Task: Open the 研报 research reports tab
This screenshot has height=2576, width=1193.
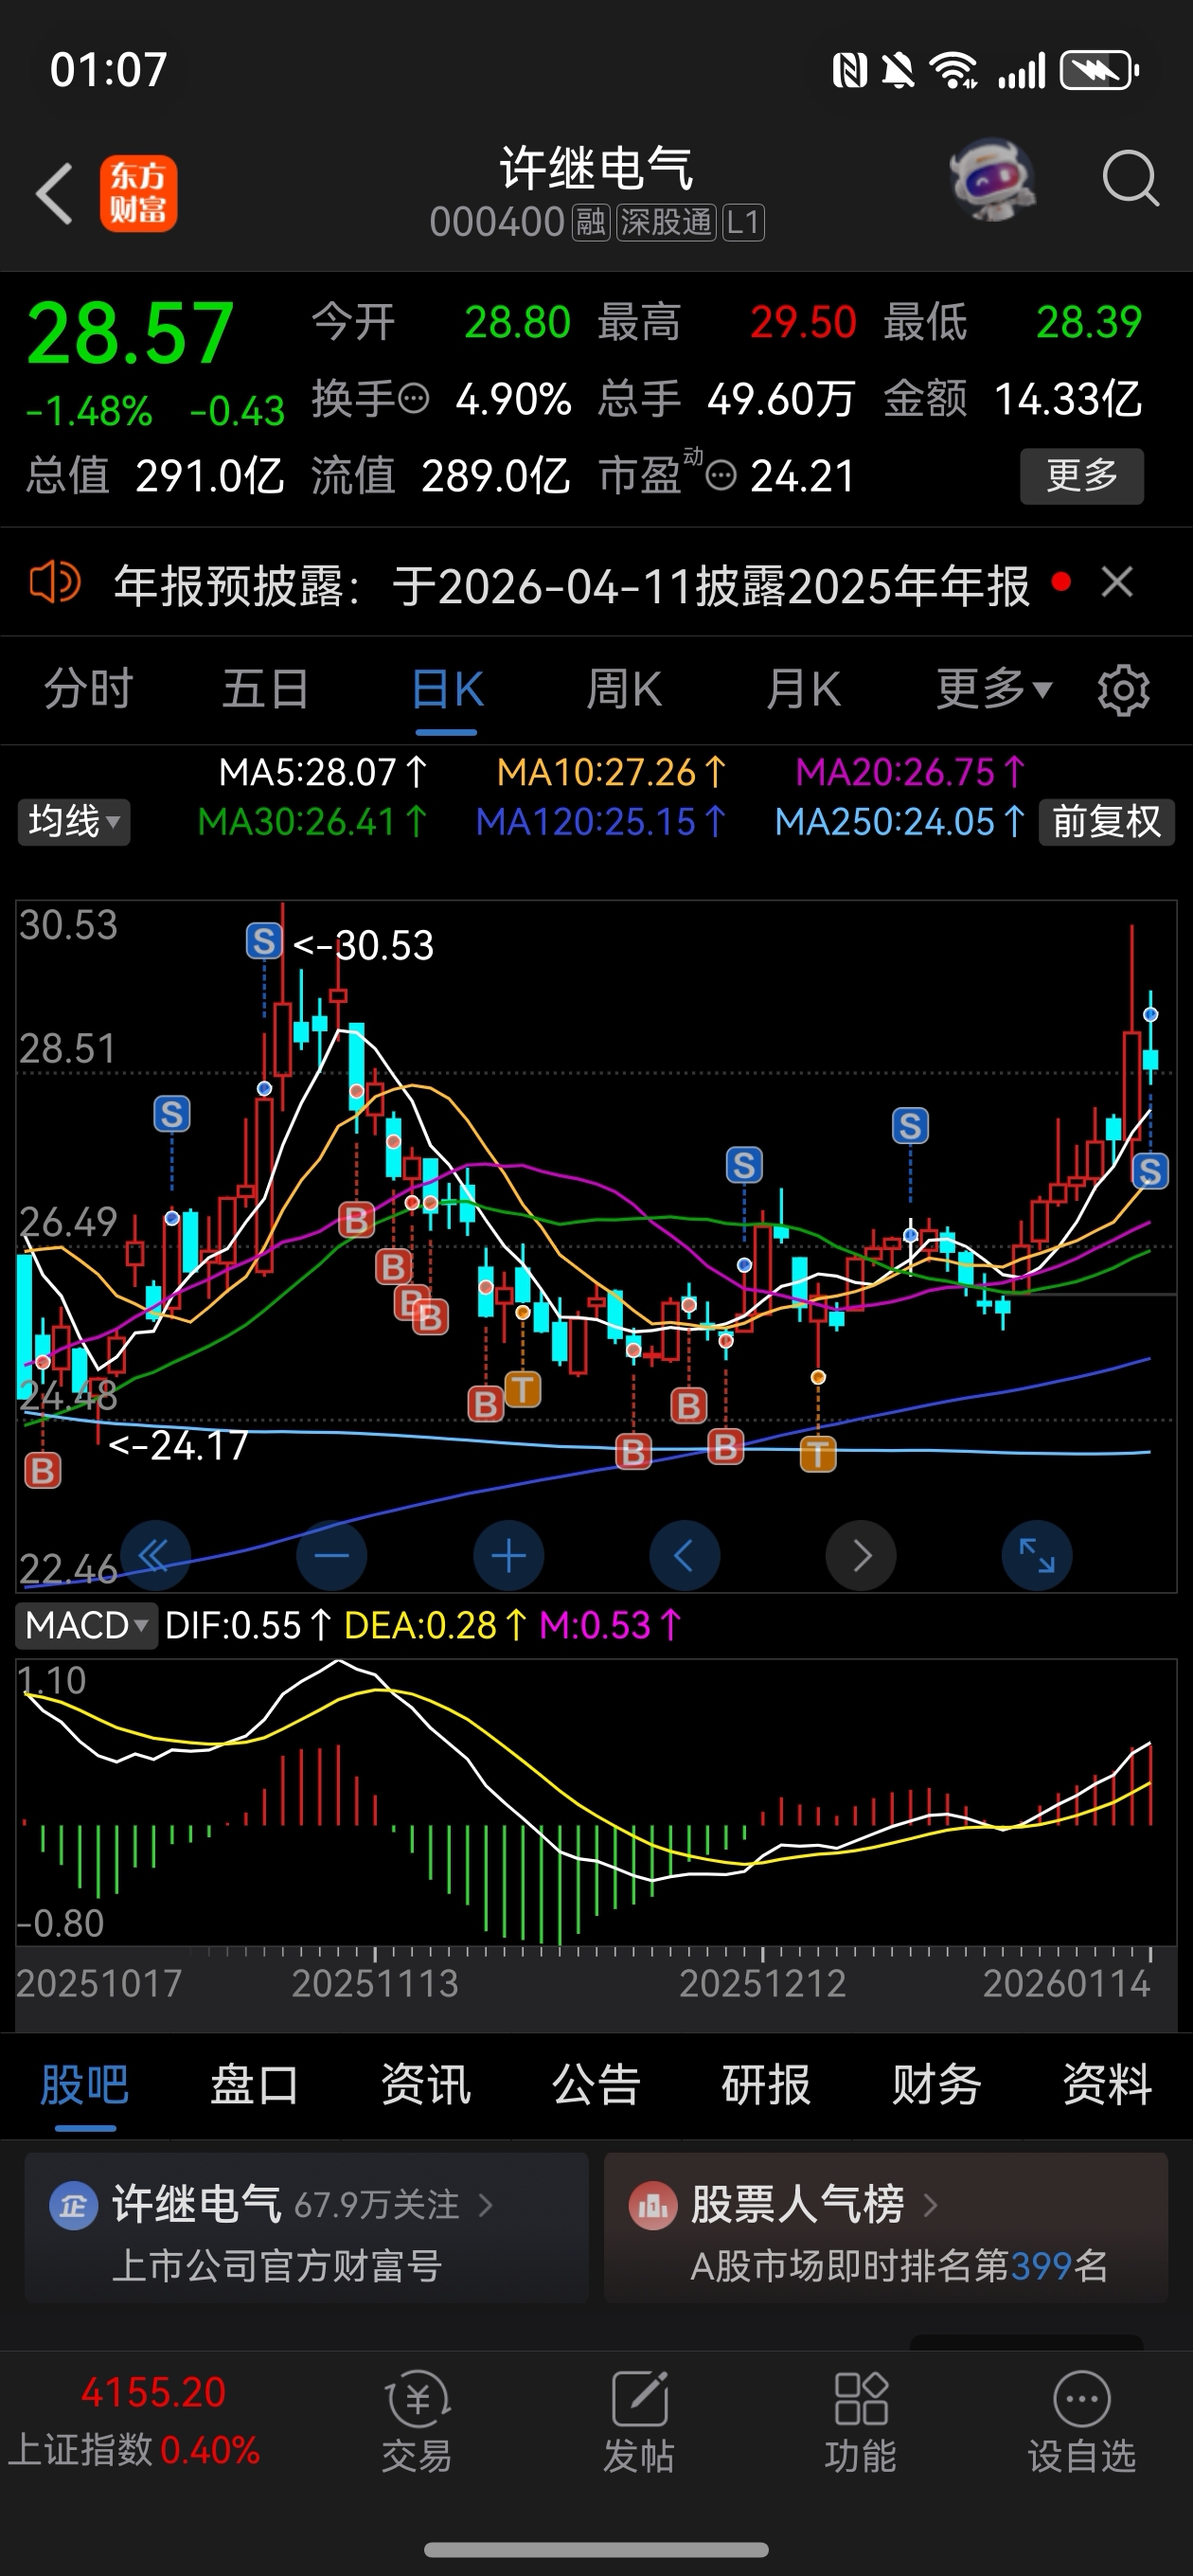Action: click(766, 2086)
